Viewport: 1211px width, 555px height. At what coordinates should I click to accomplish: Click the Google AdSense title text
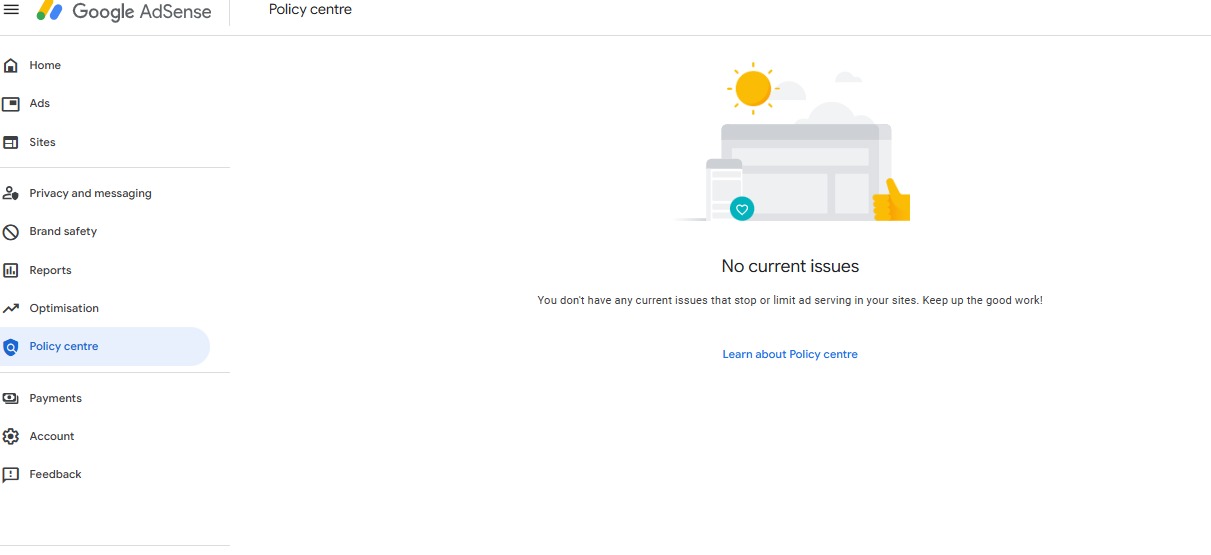point(142,12)
